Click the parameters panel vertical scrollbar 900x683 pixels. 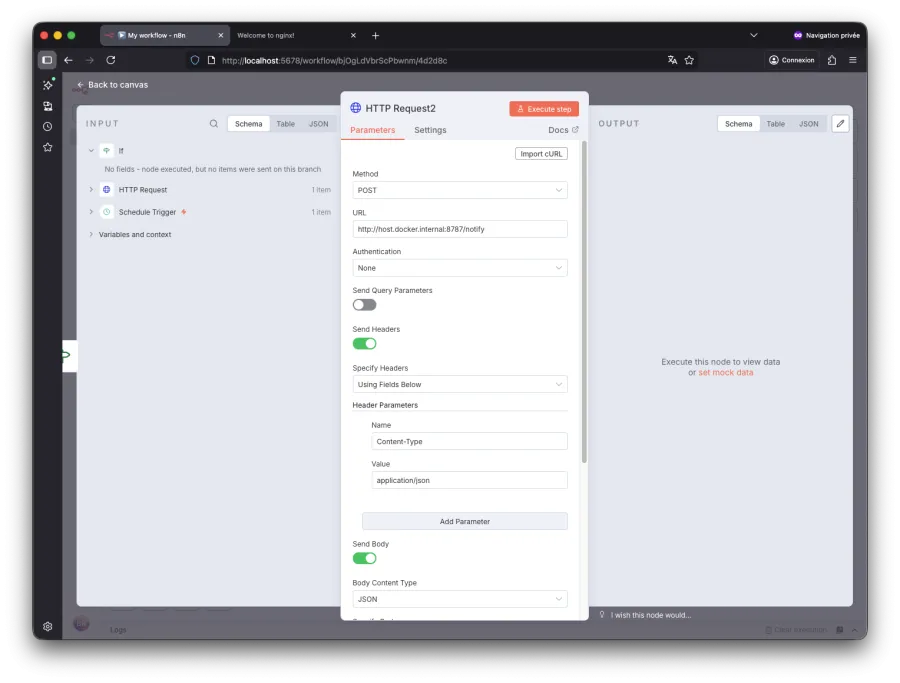point(584,300)
